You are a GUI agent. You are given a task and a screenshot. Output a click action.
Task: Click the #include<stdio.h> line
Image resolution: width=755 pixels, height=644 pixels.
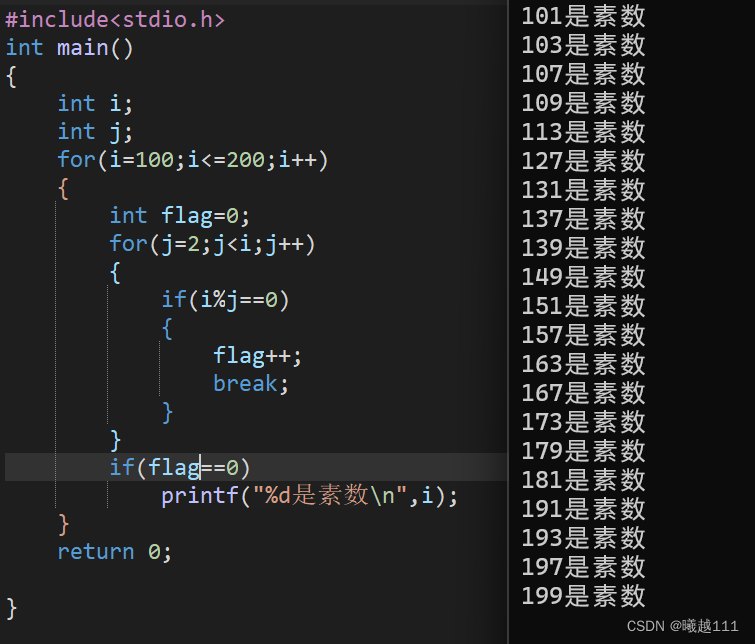tap(115, 20)
